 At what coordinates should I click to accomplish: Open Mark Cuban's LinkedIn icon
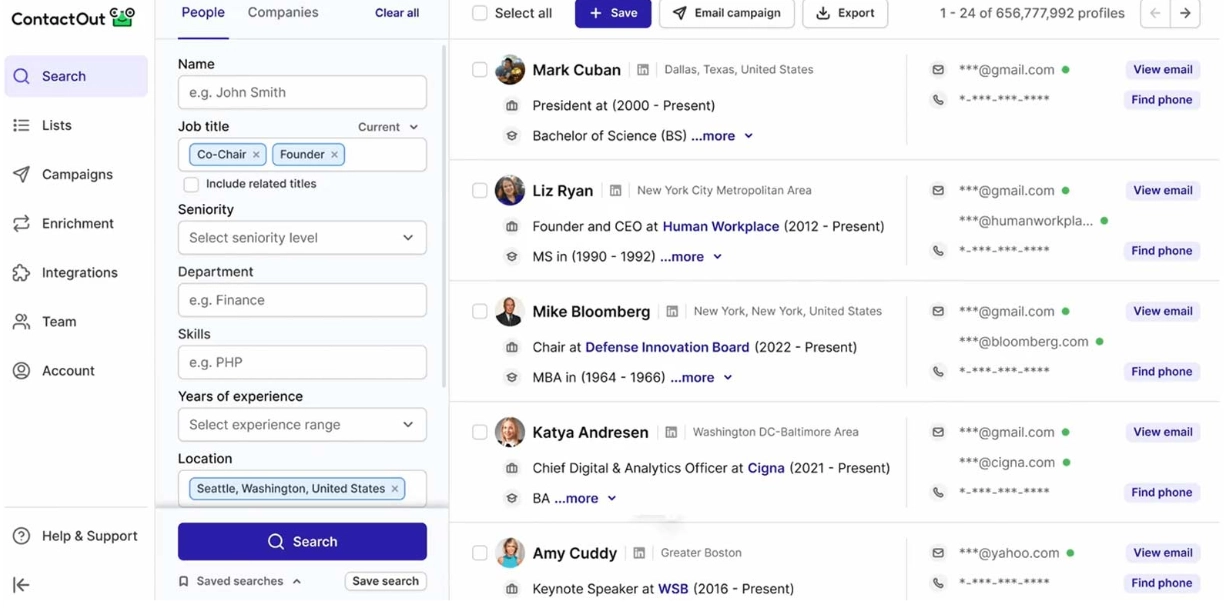(x=643, y=71)
